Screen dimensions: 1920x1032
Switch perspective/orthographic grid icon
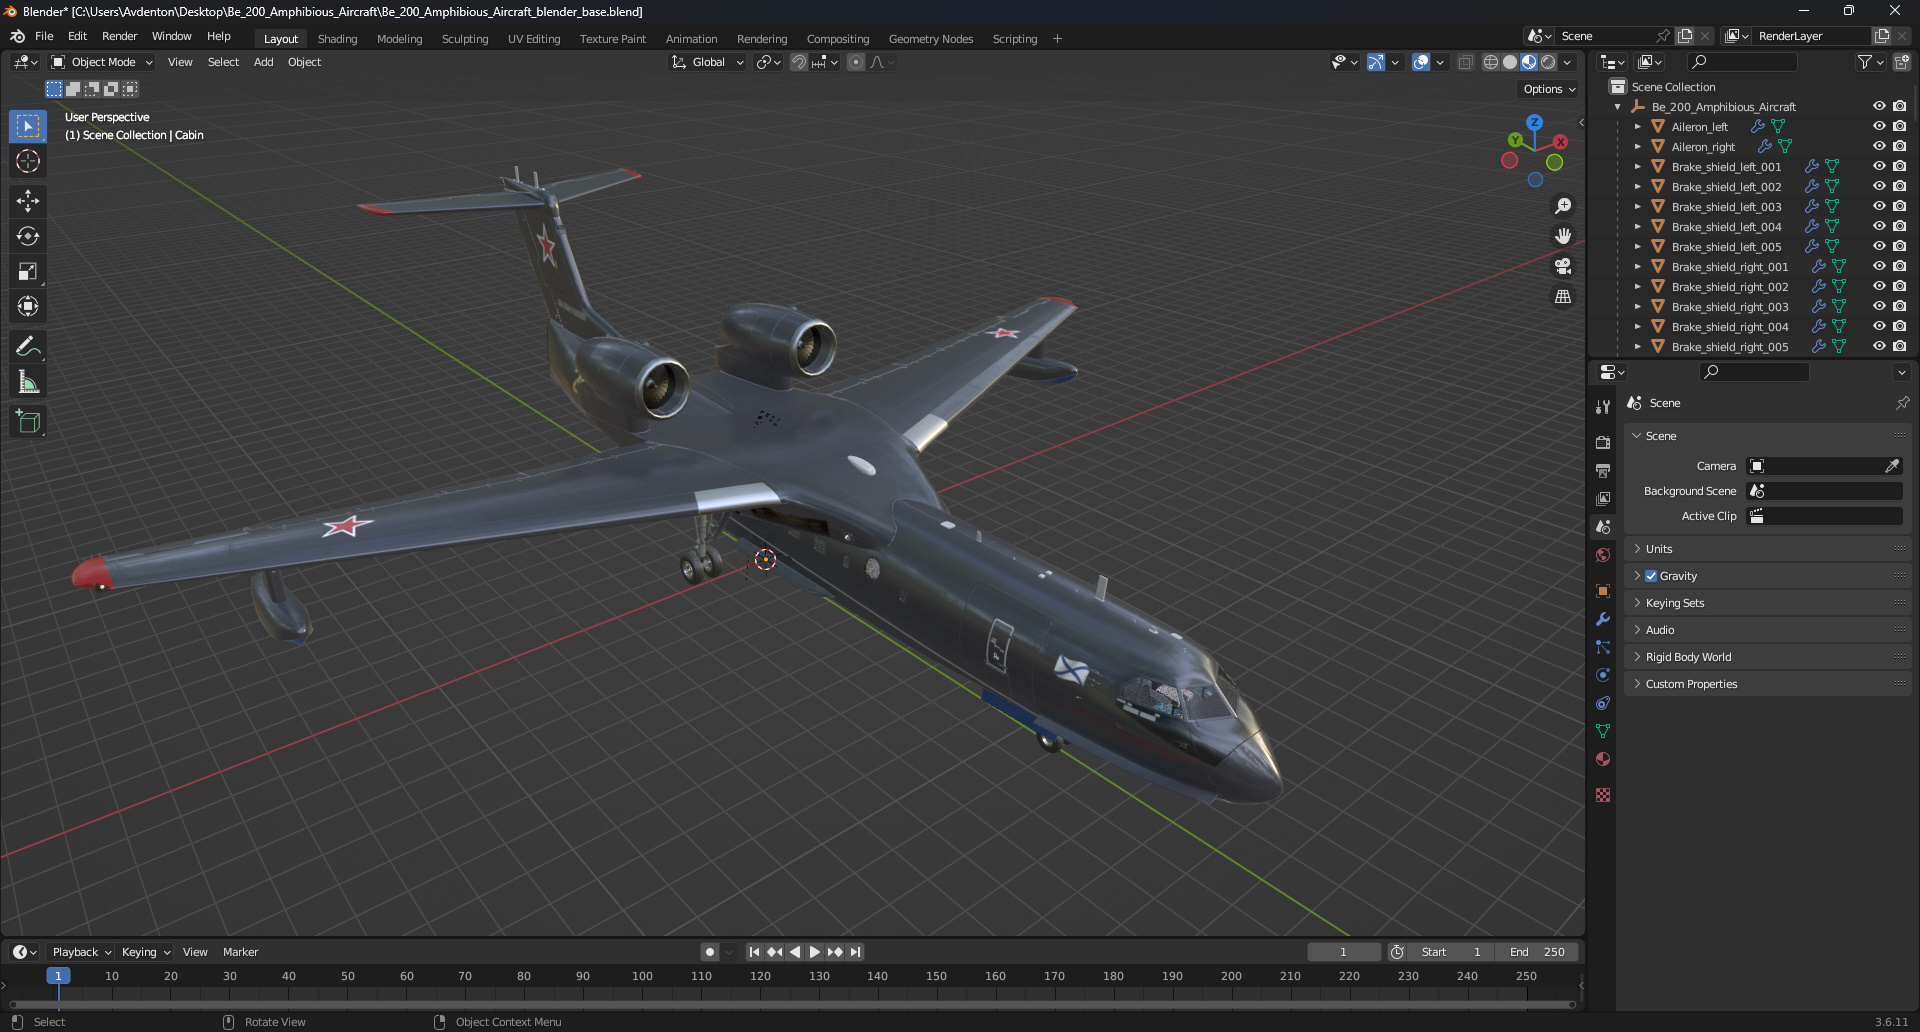click(1563, 296)
